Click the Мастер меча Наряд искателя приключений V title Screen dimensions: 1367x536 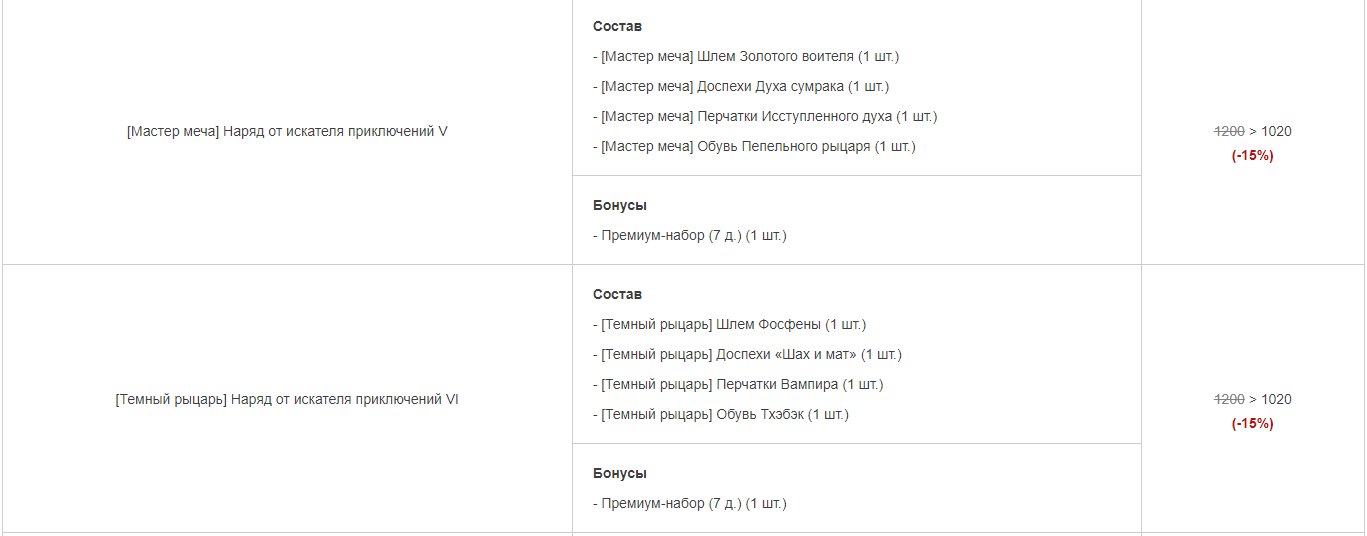tap(287, 131)
